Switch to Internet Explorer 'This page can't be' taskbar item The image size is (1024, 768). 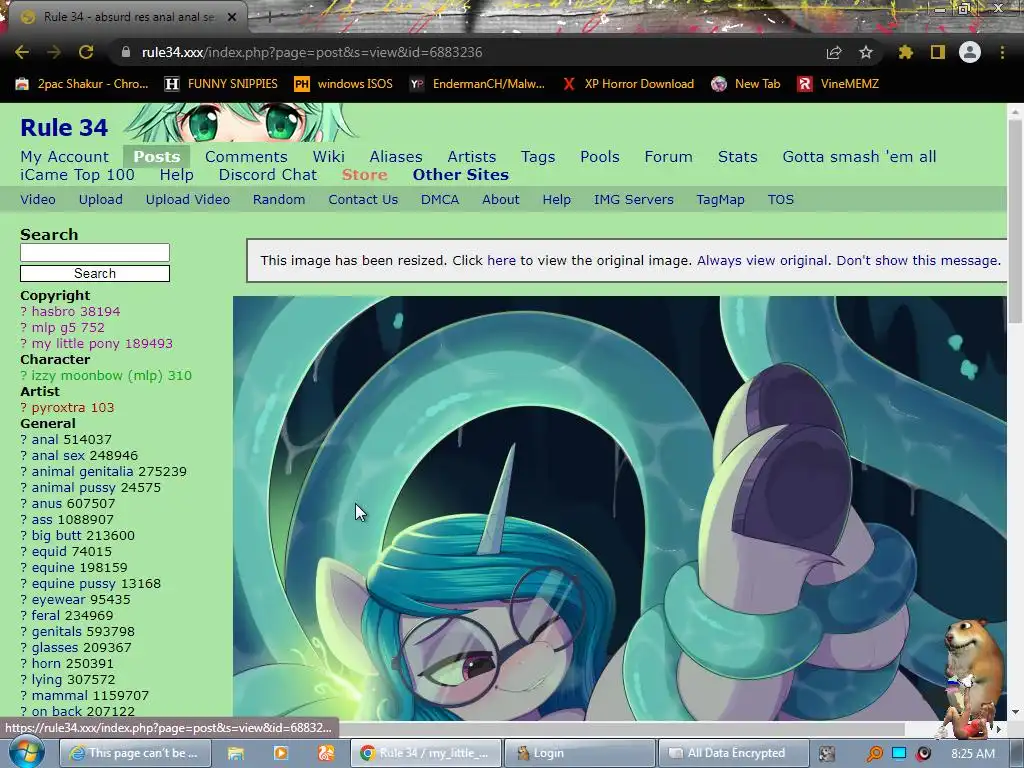(136, 753)
